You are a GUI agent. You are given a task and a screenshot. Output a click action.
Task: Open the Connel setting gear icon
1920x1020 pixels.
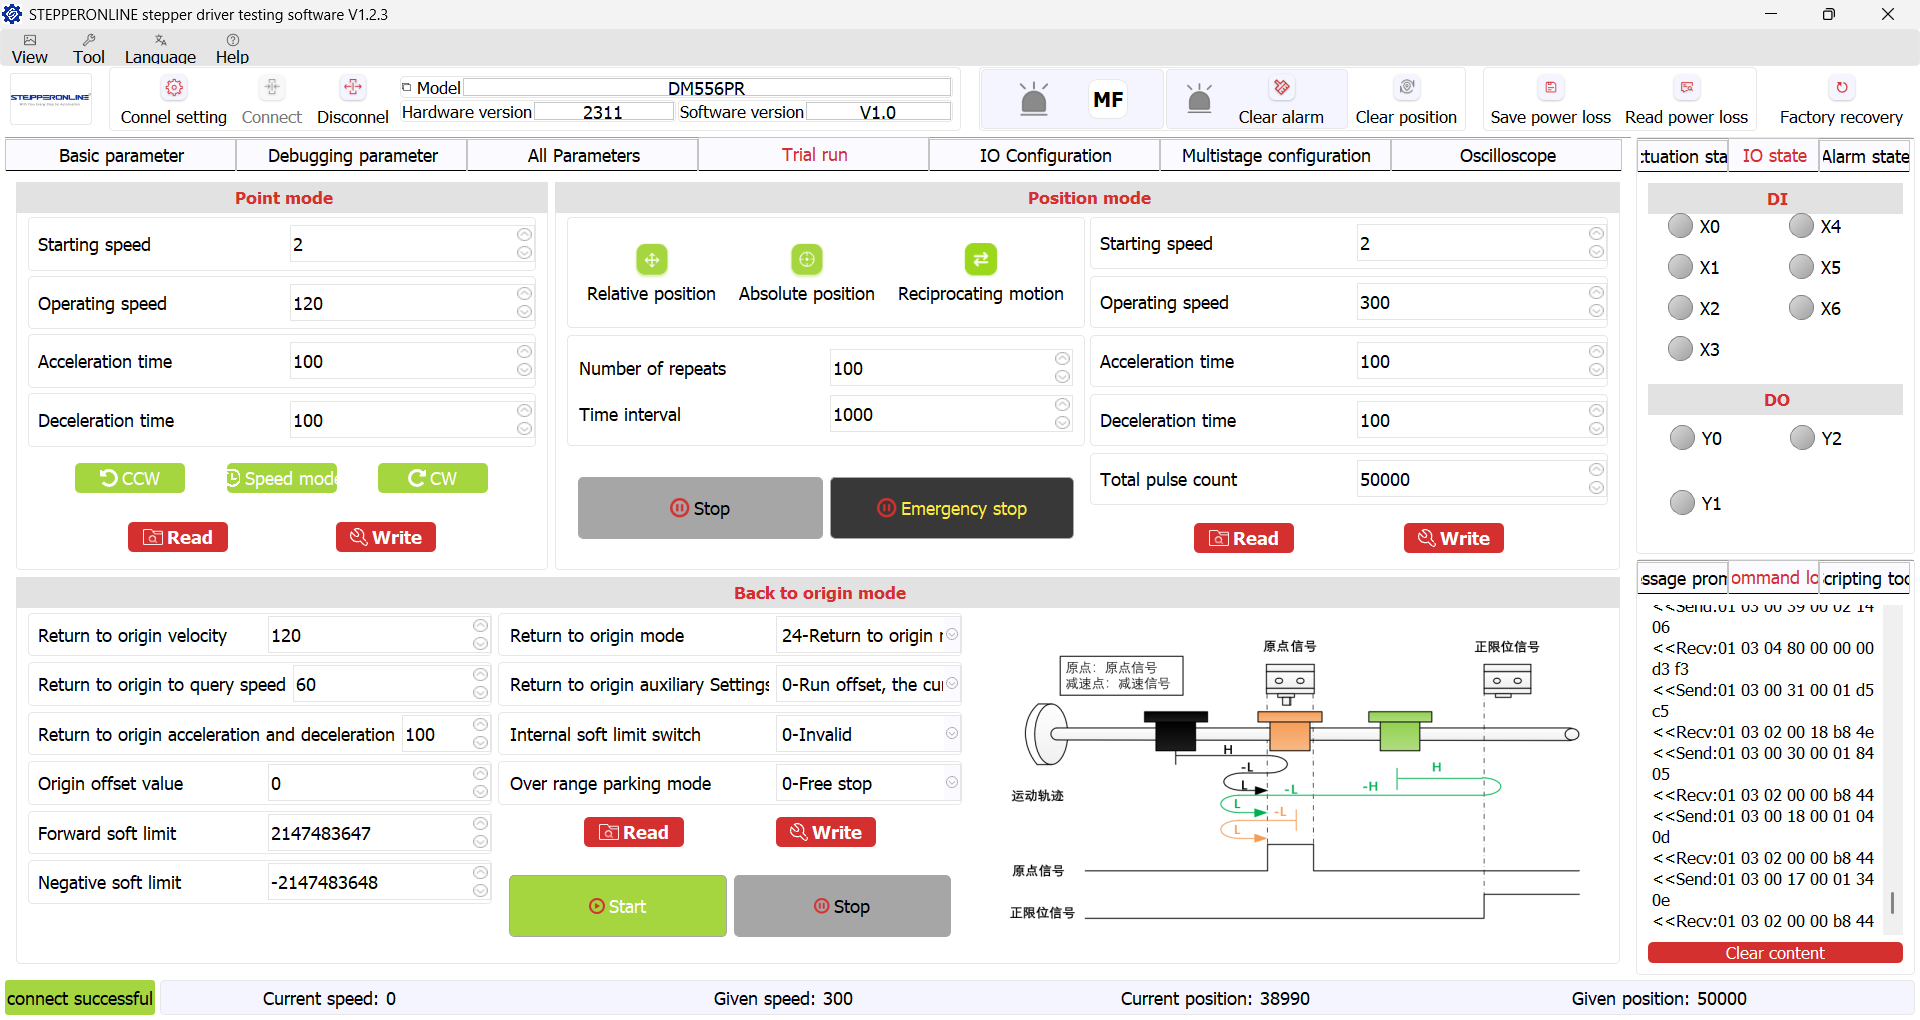[x=174, y=88]
